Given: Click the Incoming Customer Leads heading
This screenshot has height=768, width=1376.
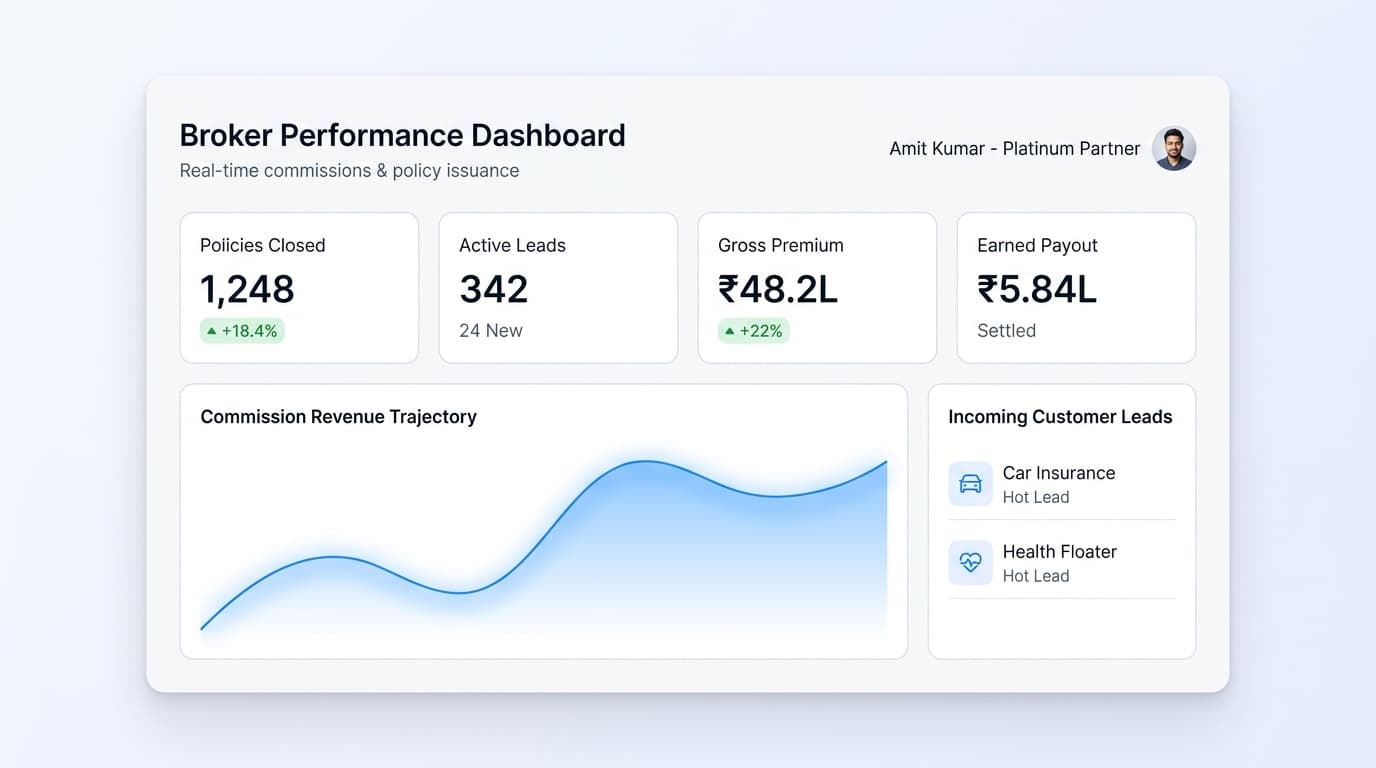Looking at the screenshot, I should [x=1060, y=417].
